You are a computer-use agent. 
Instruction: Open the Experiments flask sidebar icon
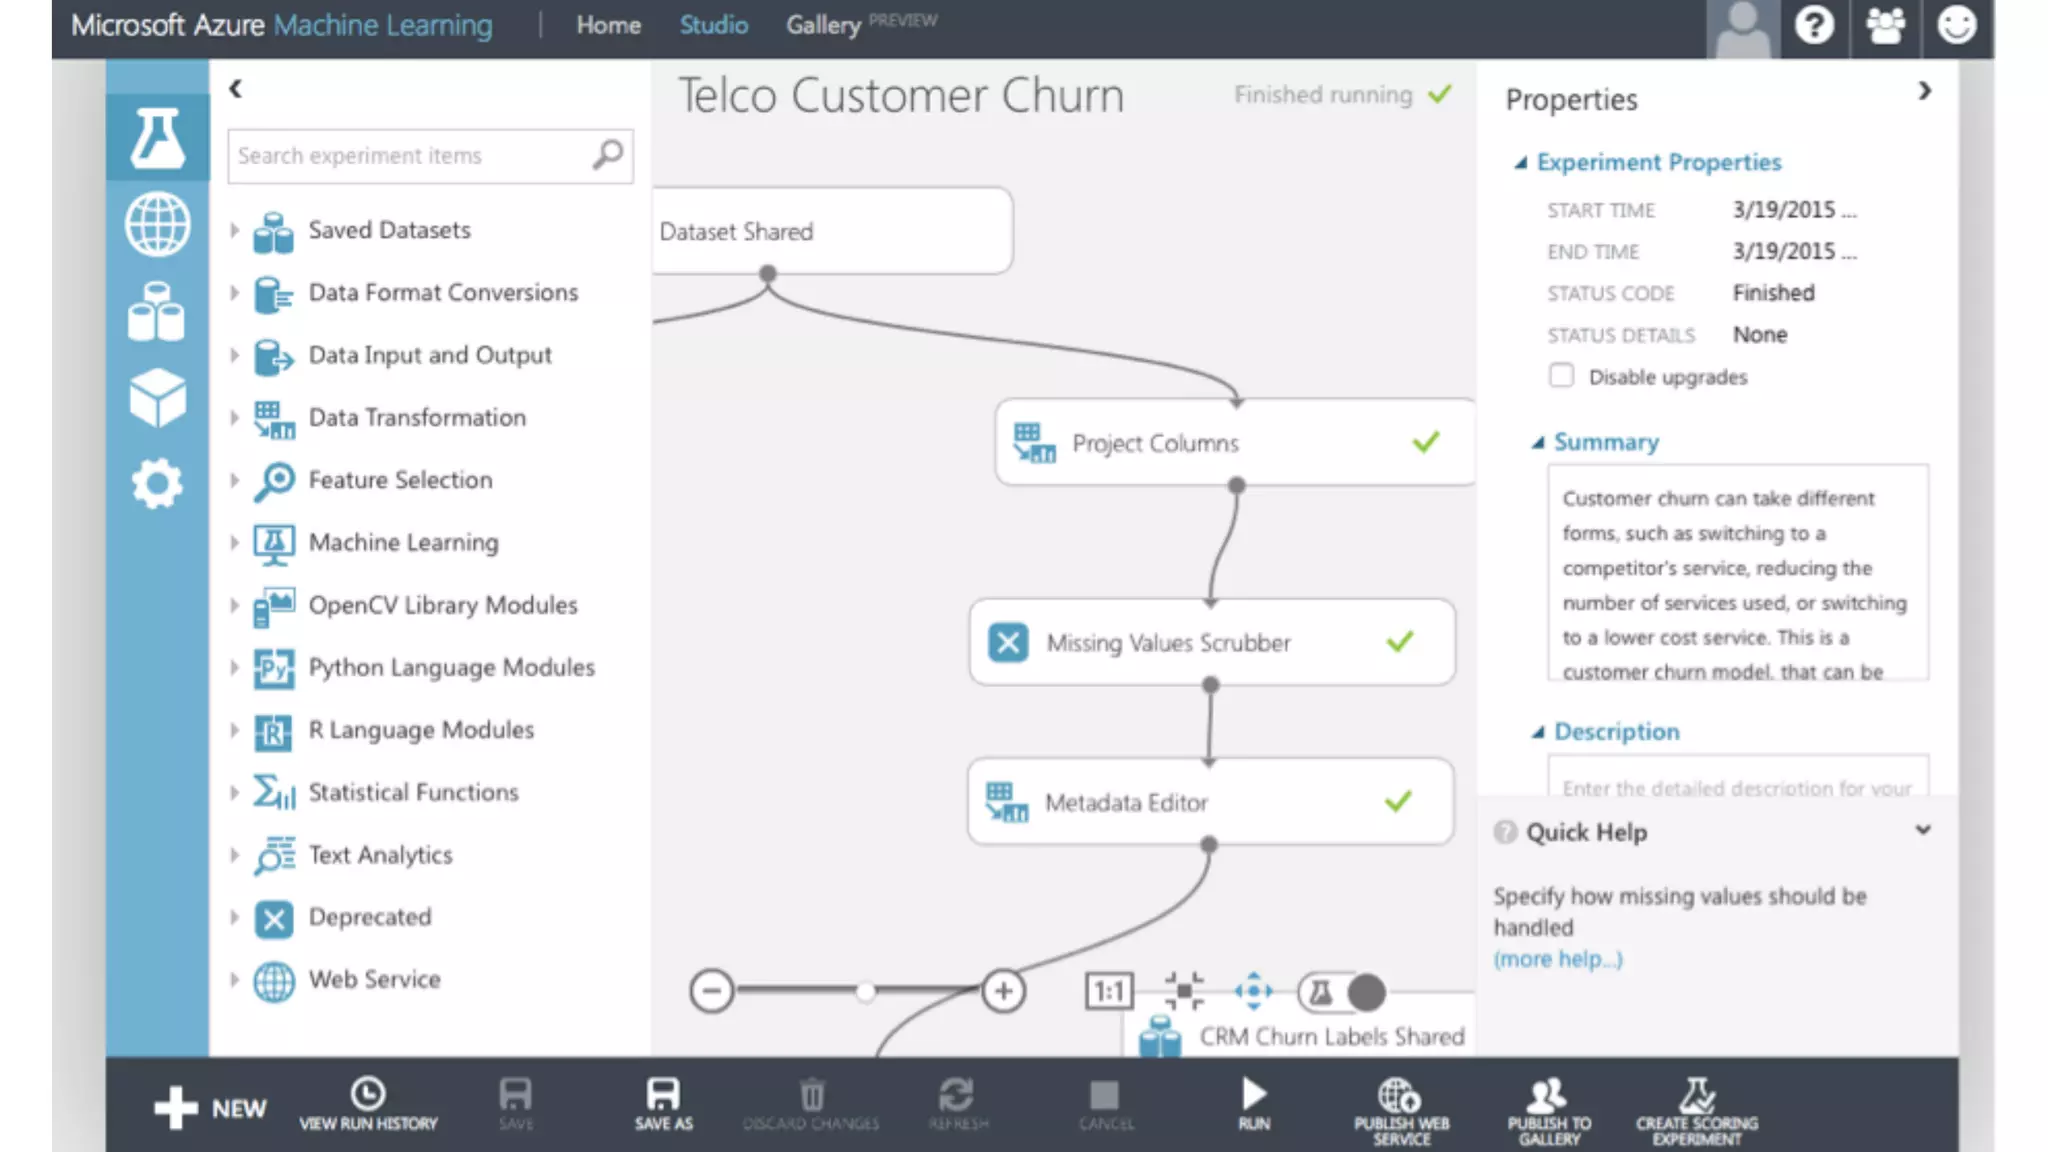(x=157, y=137)
